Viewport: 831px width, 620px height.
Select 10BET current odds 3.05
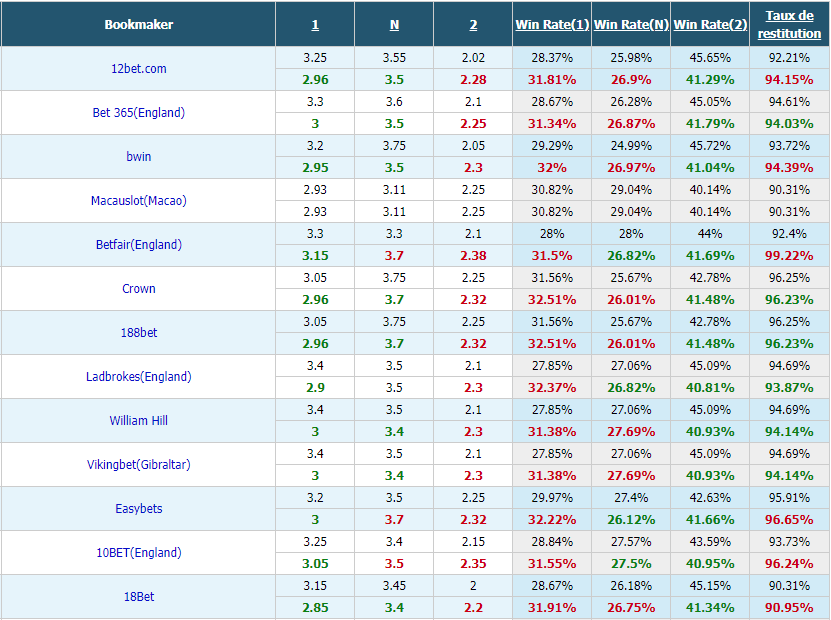tap(315, 563)
